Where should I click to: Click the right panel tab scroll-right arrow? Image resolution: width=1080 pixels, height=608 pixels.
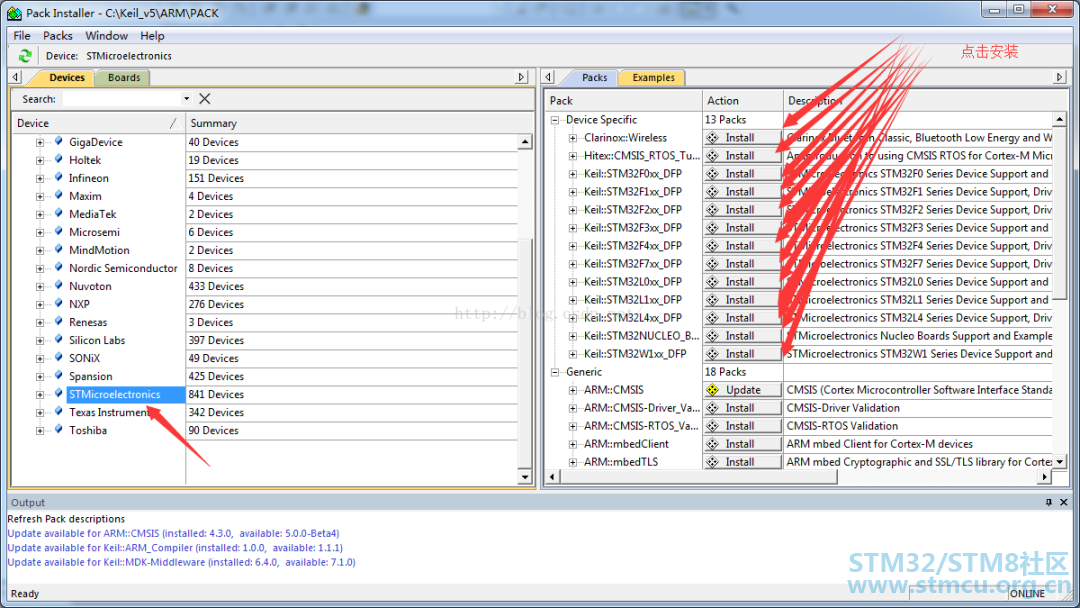point(1059,77)
